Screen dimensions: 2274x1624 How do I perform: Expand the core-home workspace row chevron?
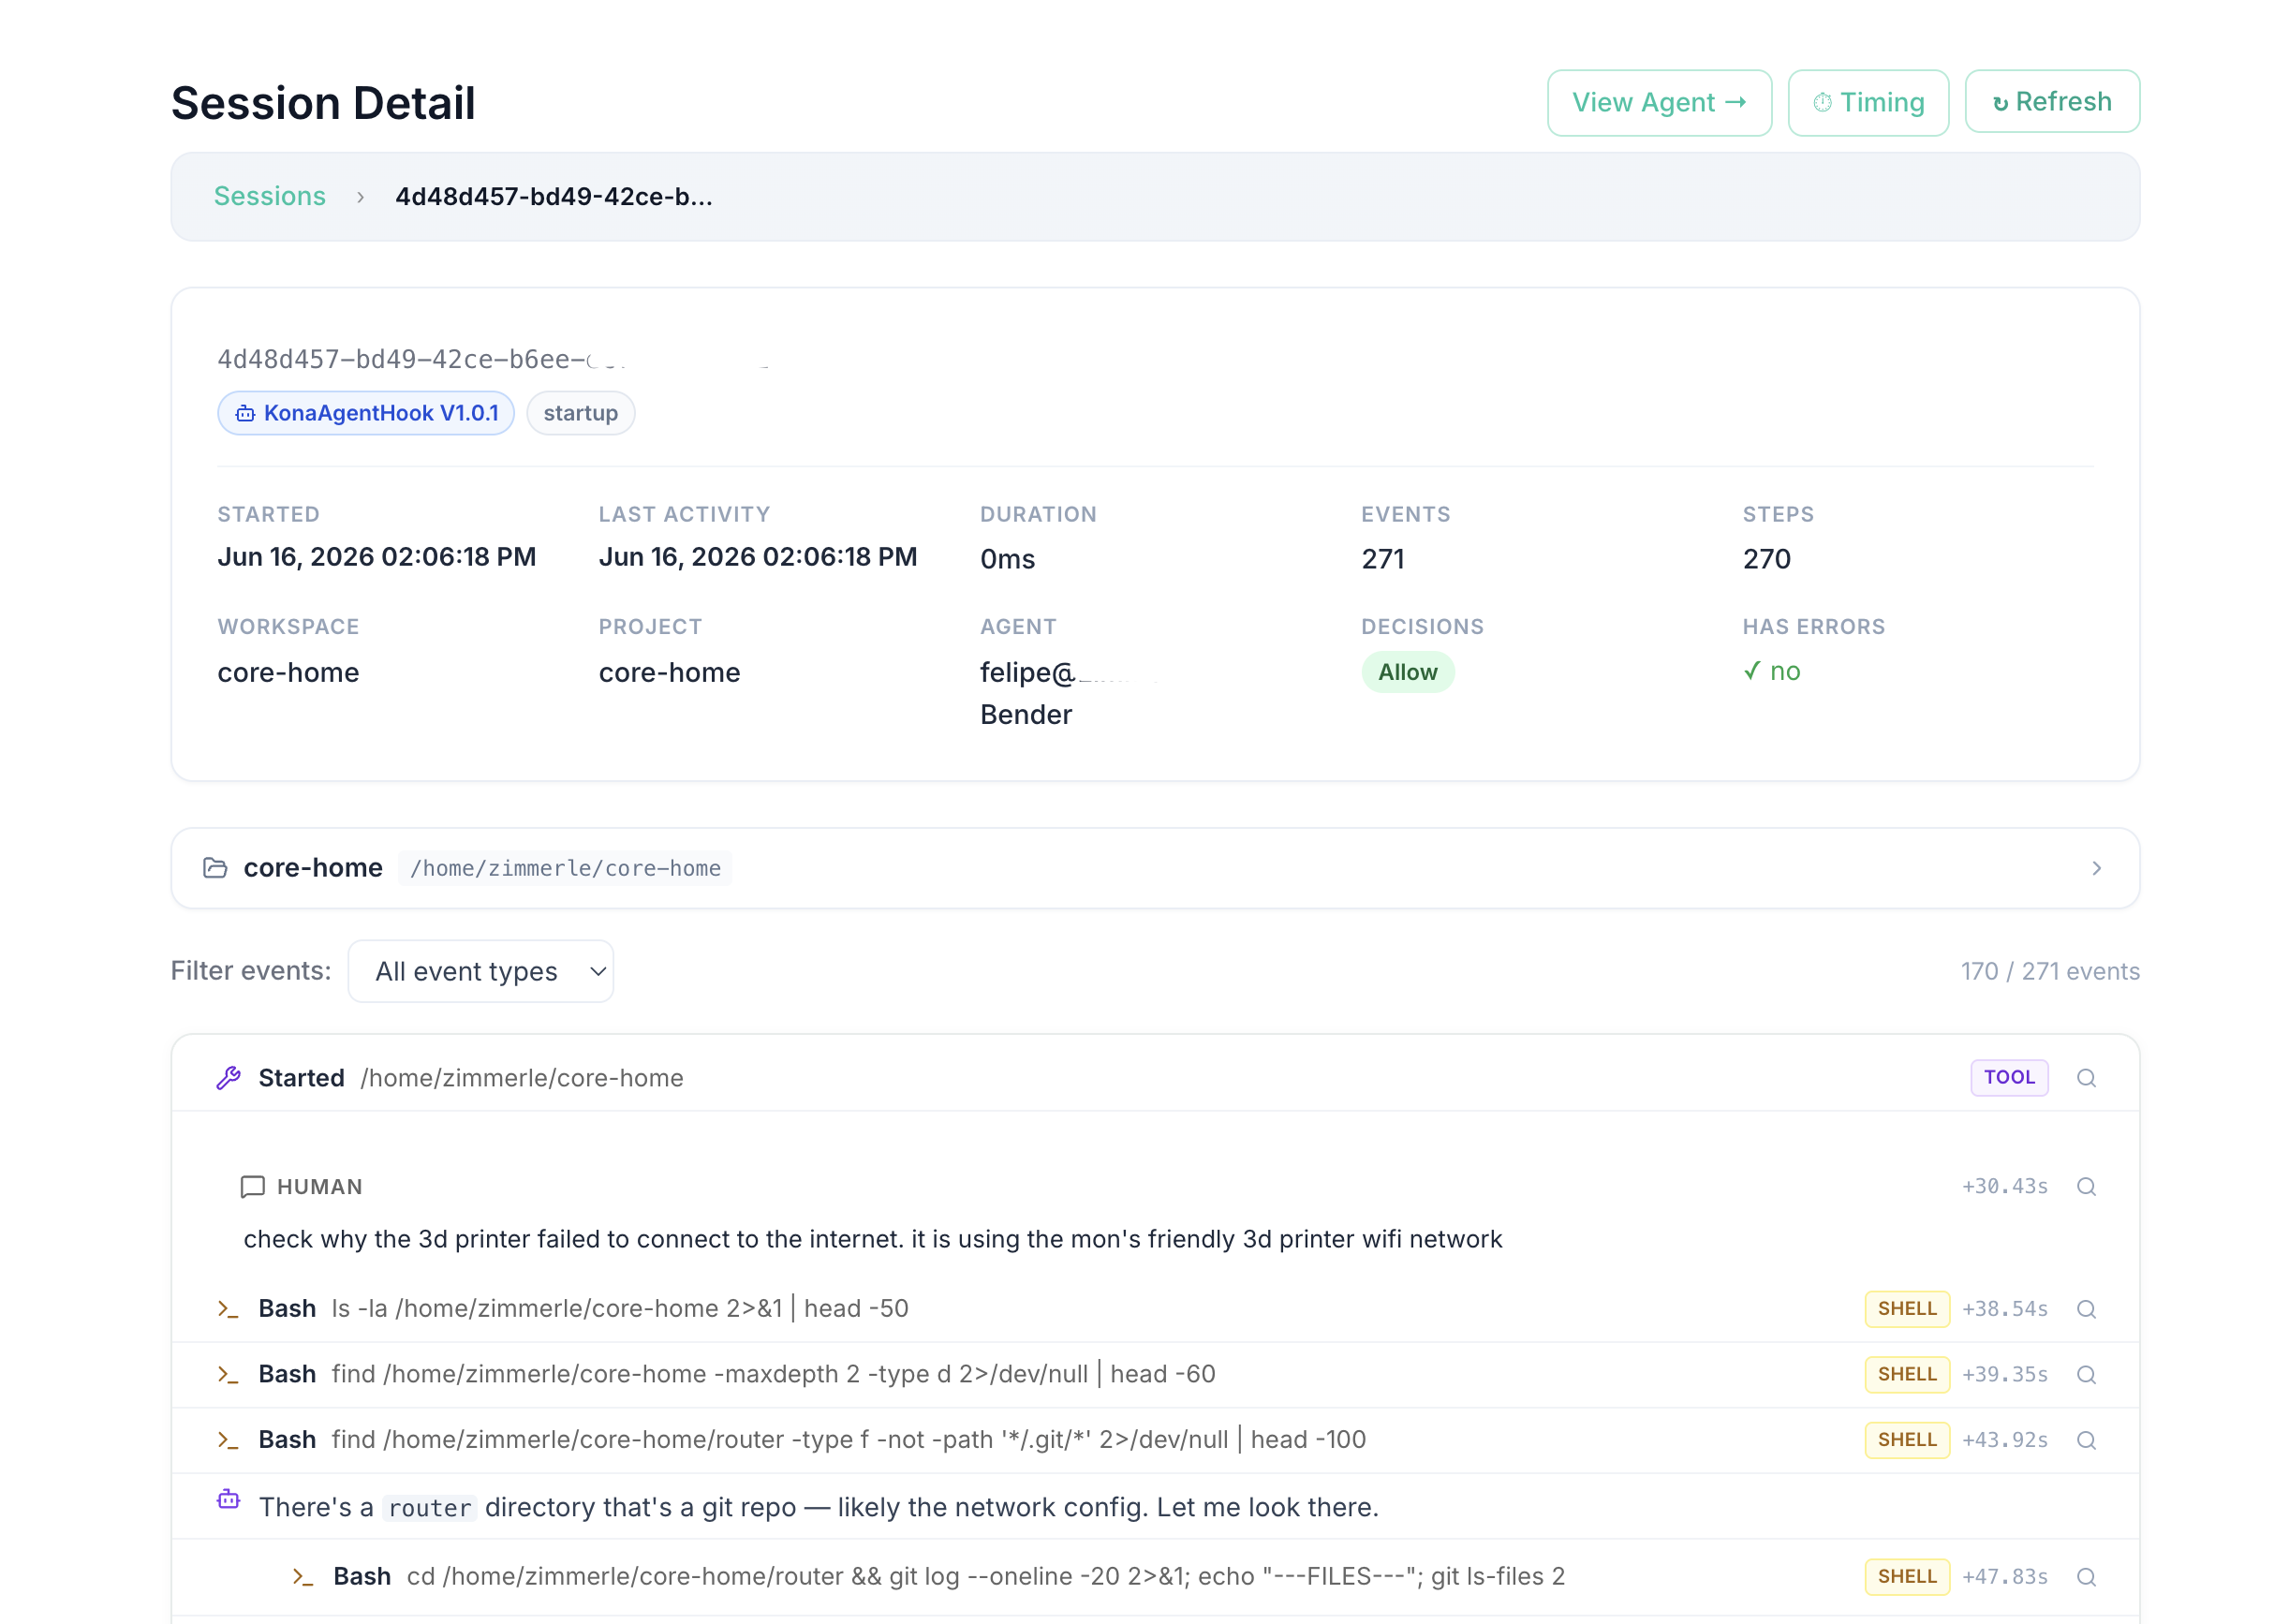(2096, 868)
